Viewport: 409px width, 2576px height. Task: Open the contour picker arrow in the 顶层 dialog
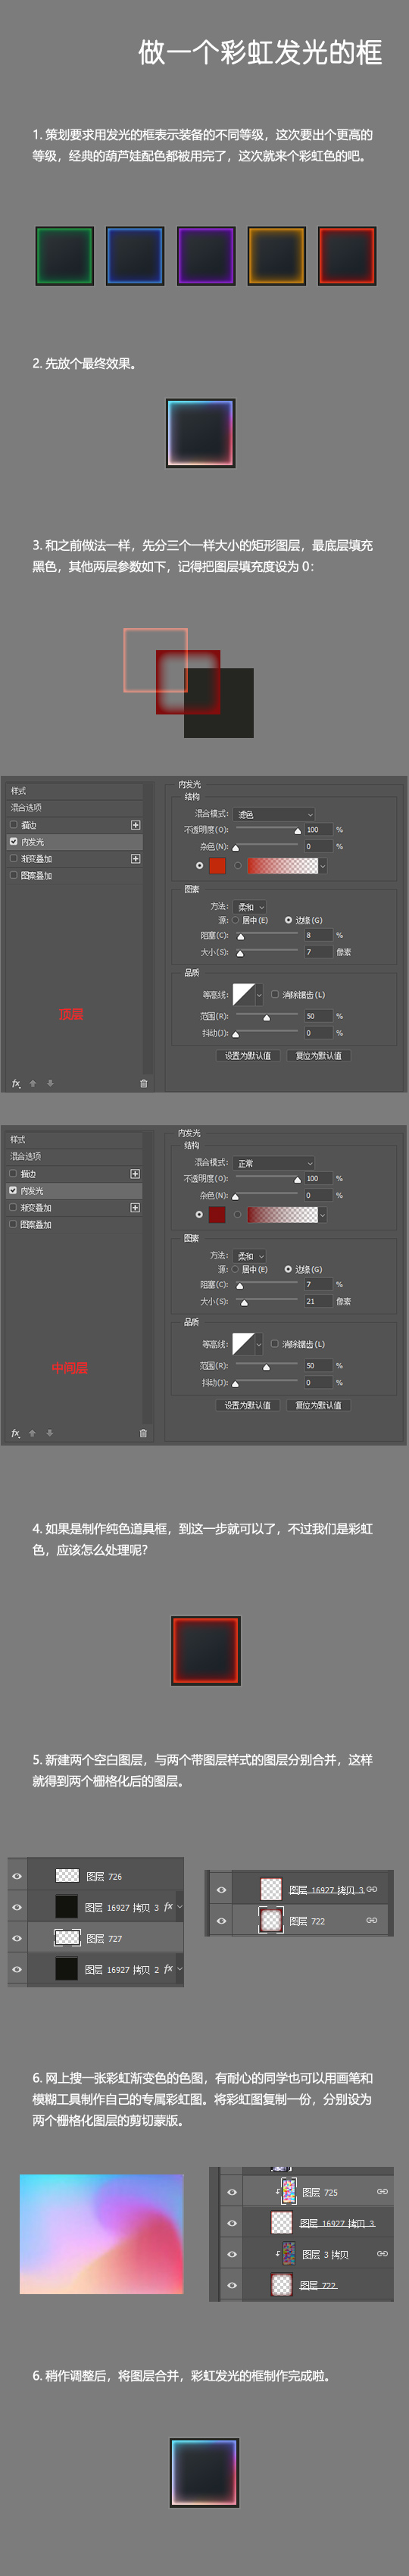coord(259,995)
